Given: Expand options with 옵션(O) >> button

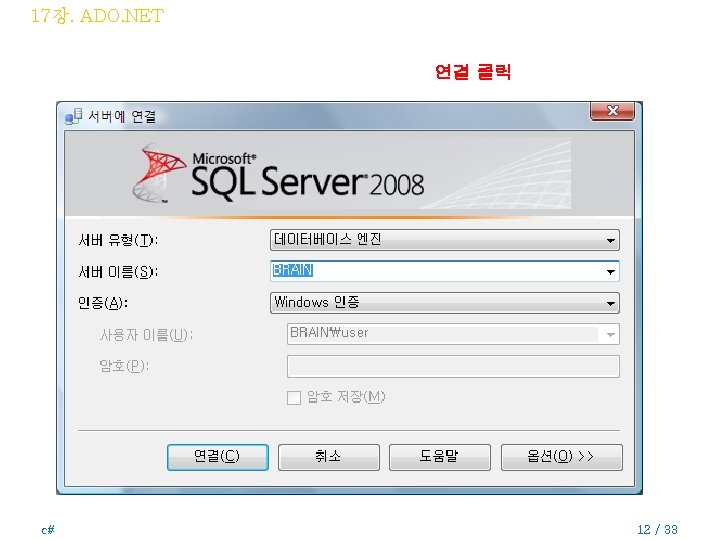Looking at the screenshot, I should click(x=562, y=457).
